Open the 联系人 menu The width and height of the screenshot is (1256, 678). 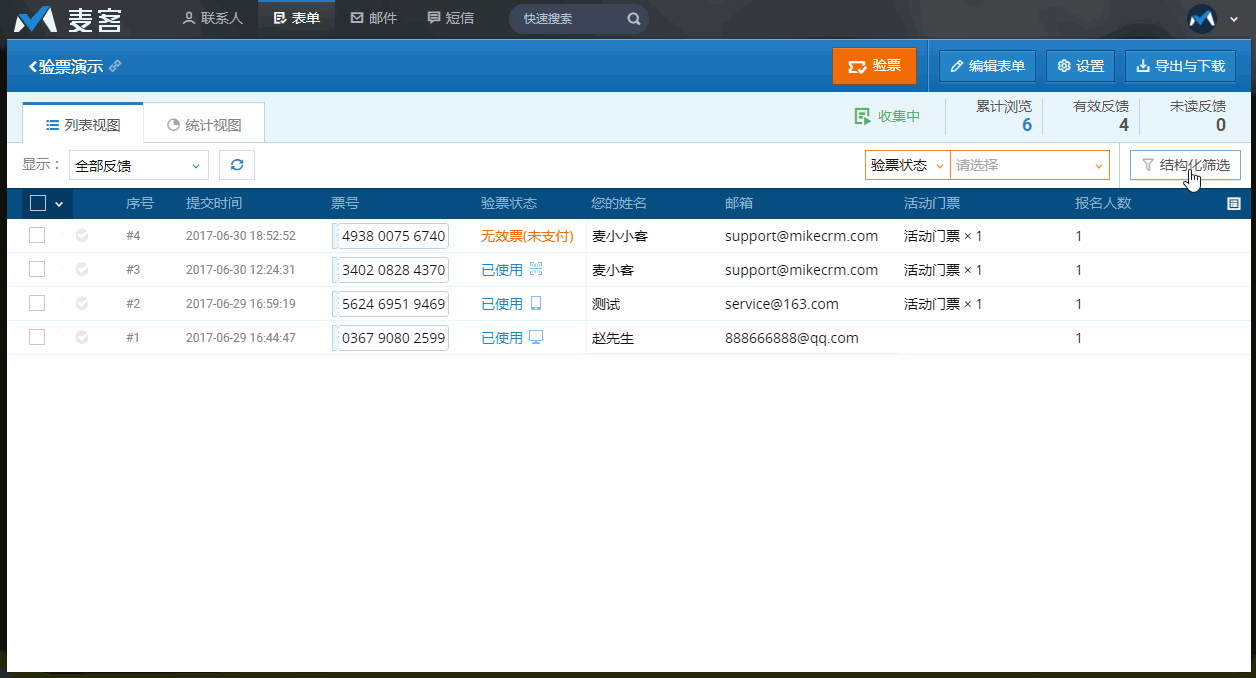(212, 18)
